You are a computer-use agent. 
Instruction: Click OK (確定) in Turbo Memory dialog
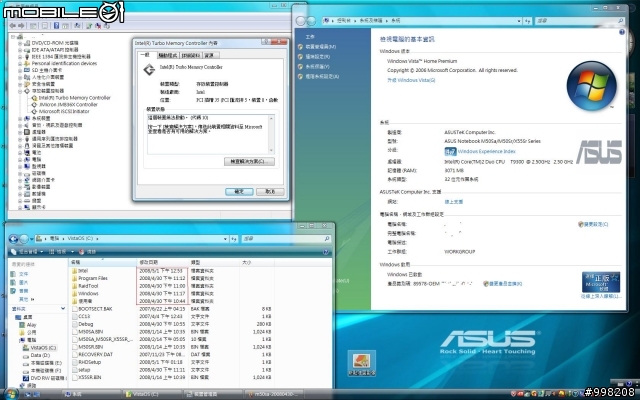coord(239,191)
